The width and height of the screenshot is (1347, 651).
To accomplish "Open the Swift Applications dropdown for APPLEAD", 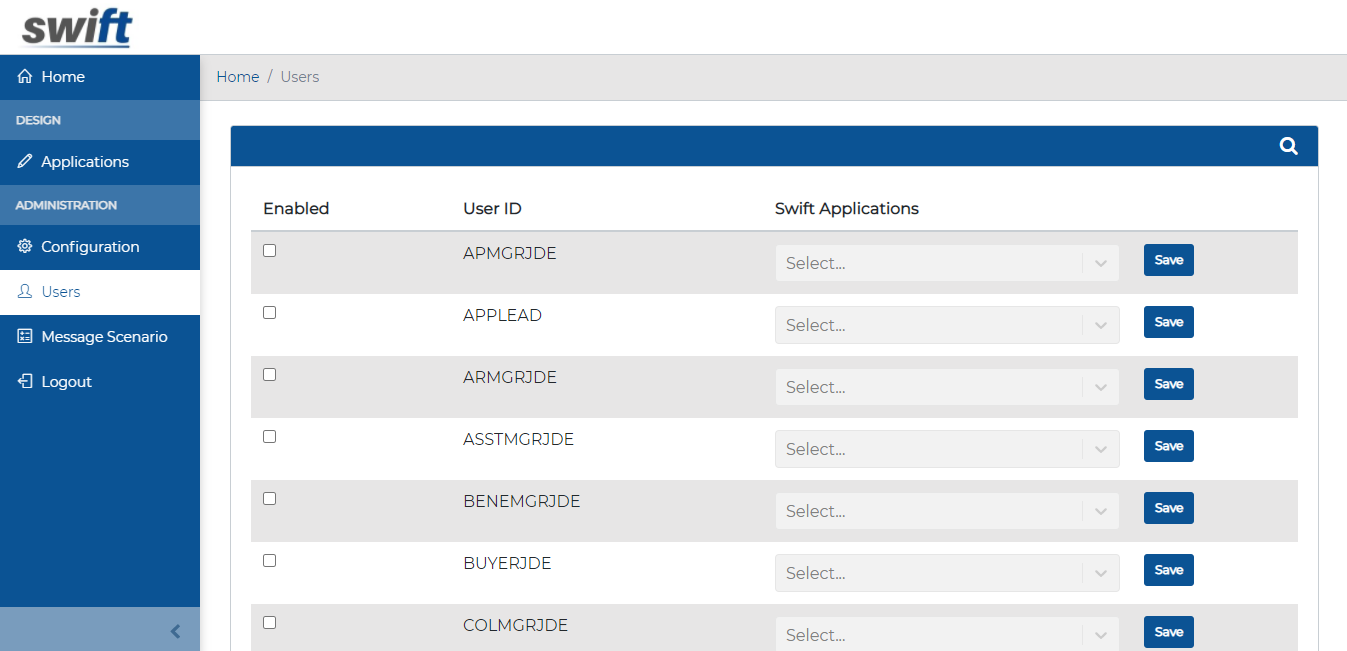I will pyautogui.click(x=946, y=324).
